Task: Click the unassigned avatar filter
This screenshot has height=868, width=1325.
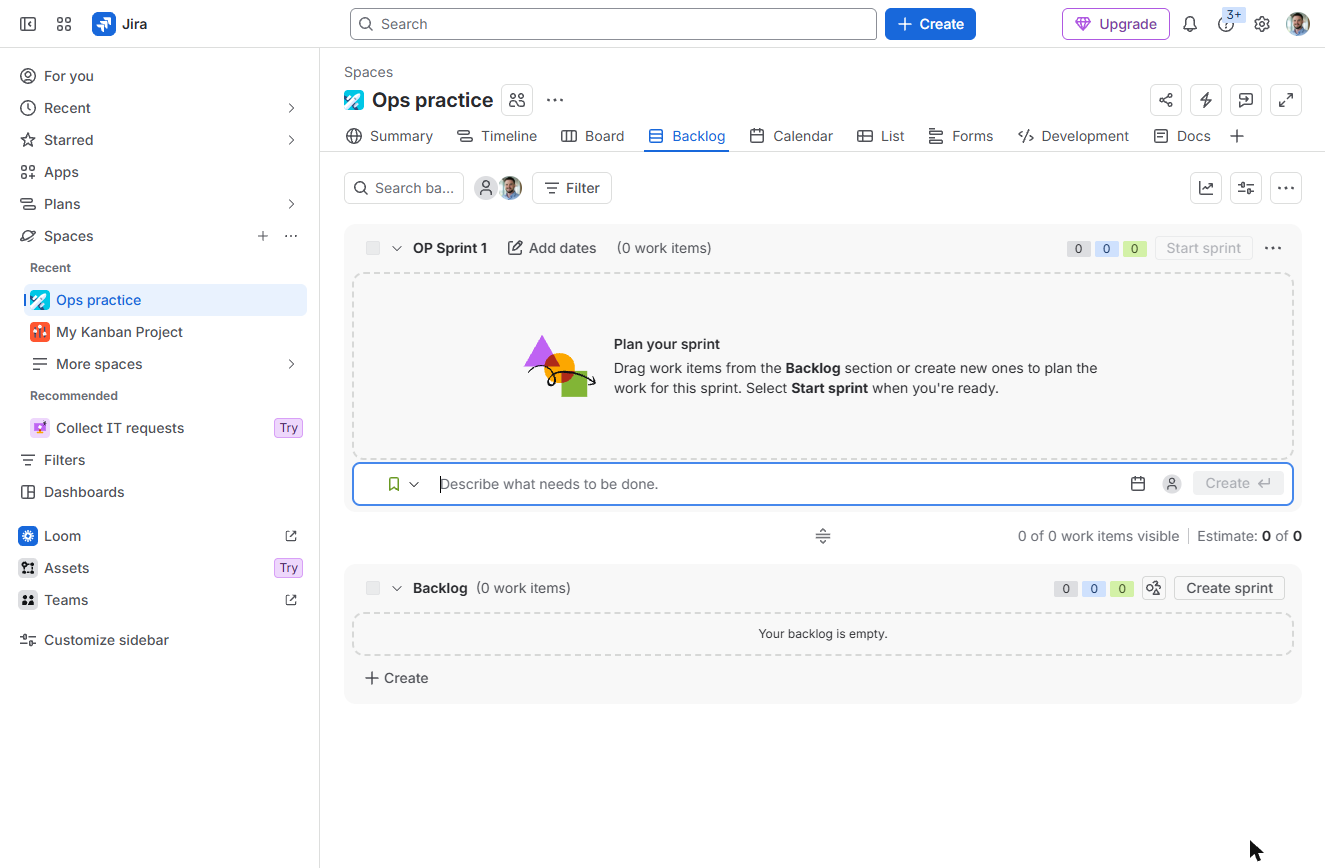Action: point(486,188)
